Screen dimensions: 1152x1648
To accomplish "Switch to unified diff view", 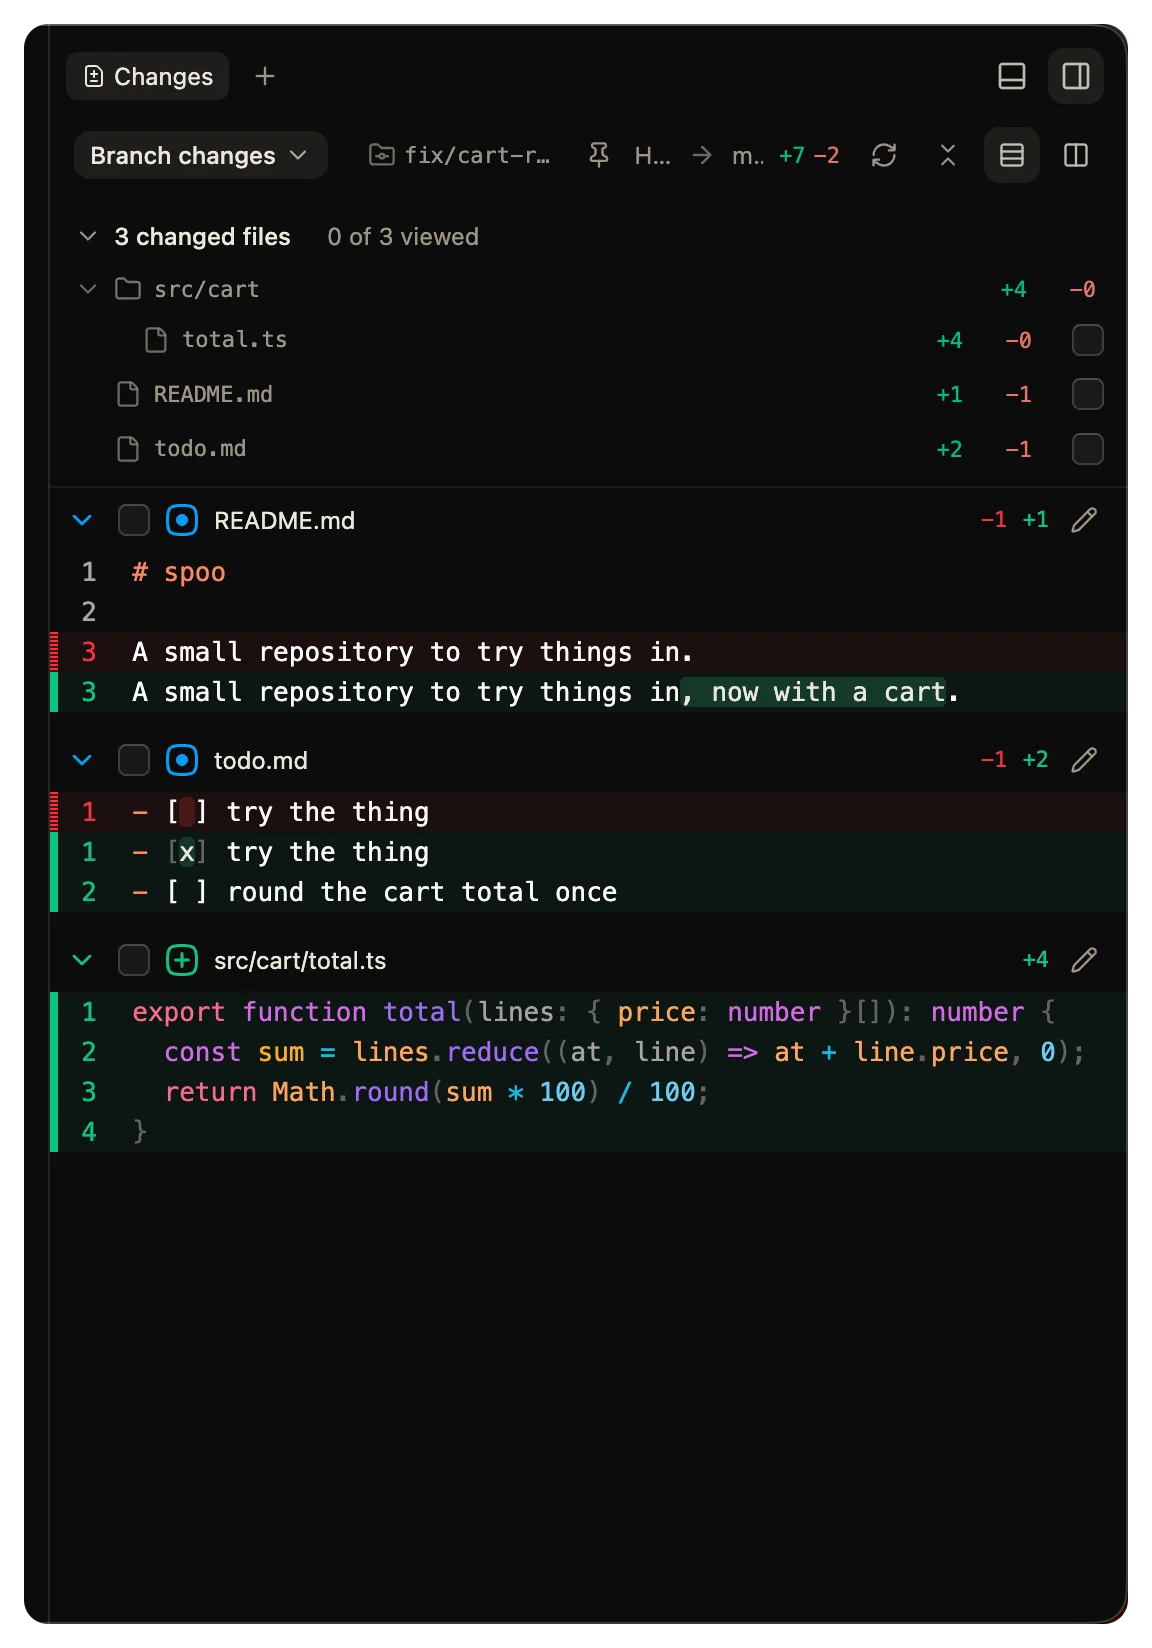I will 1012,155.
